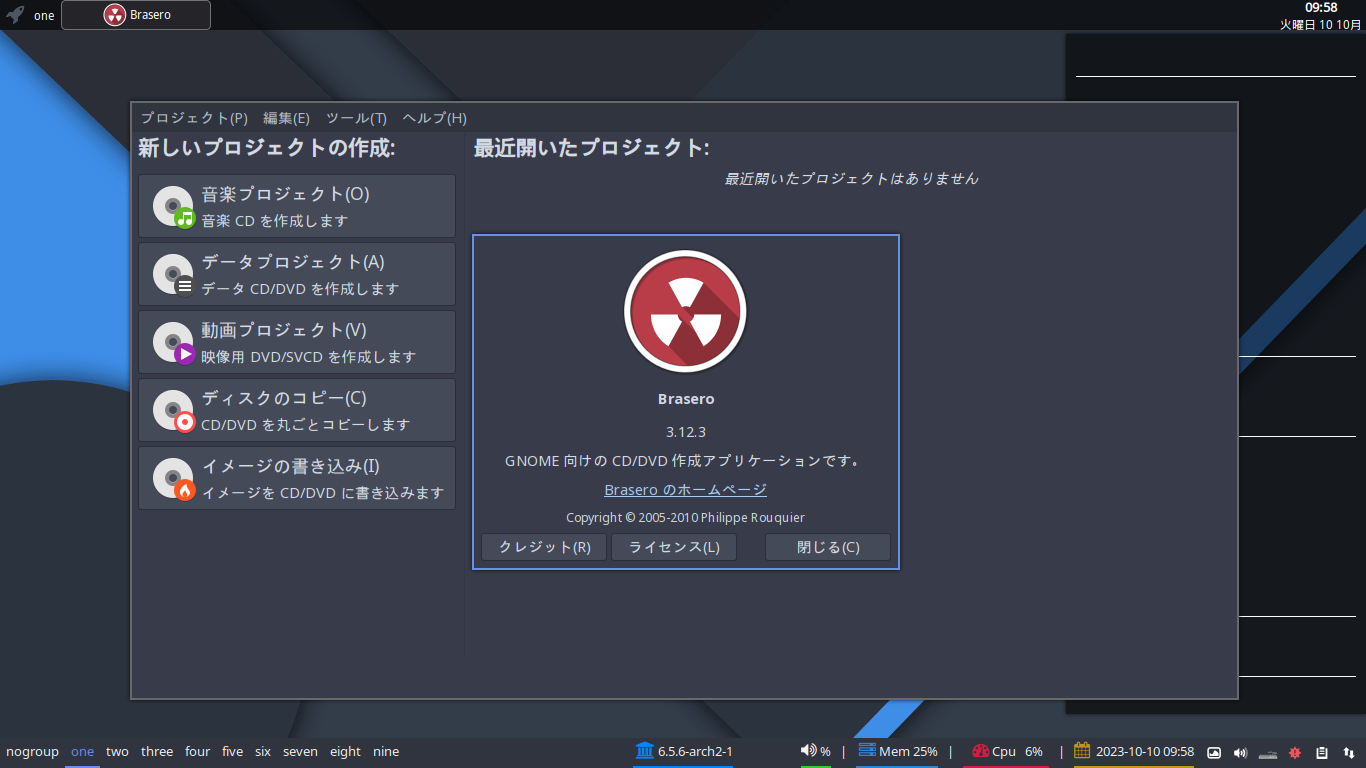
Task: Click the burn image flame disc icon
Action: [x=173, y=478]
